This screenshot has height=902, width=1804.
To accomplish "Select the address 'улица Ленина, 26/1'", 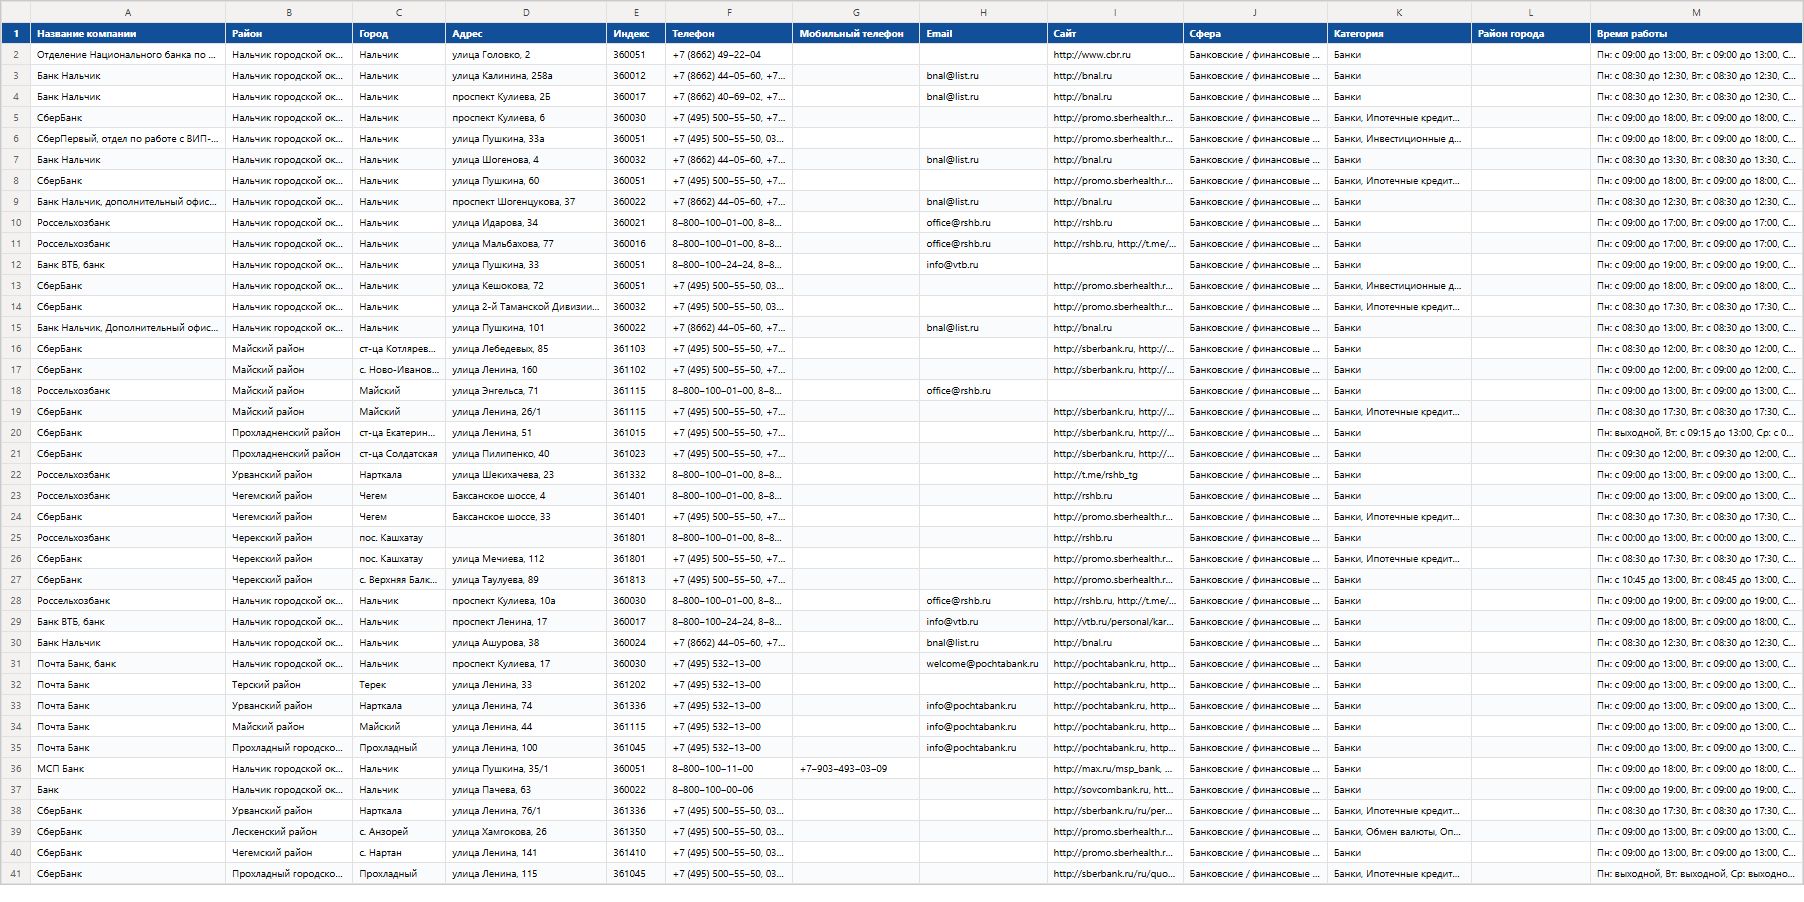I will 526,412.
